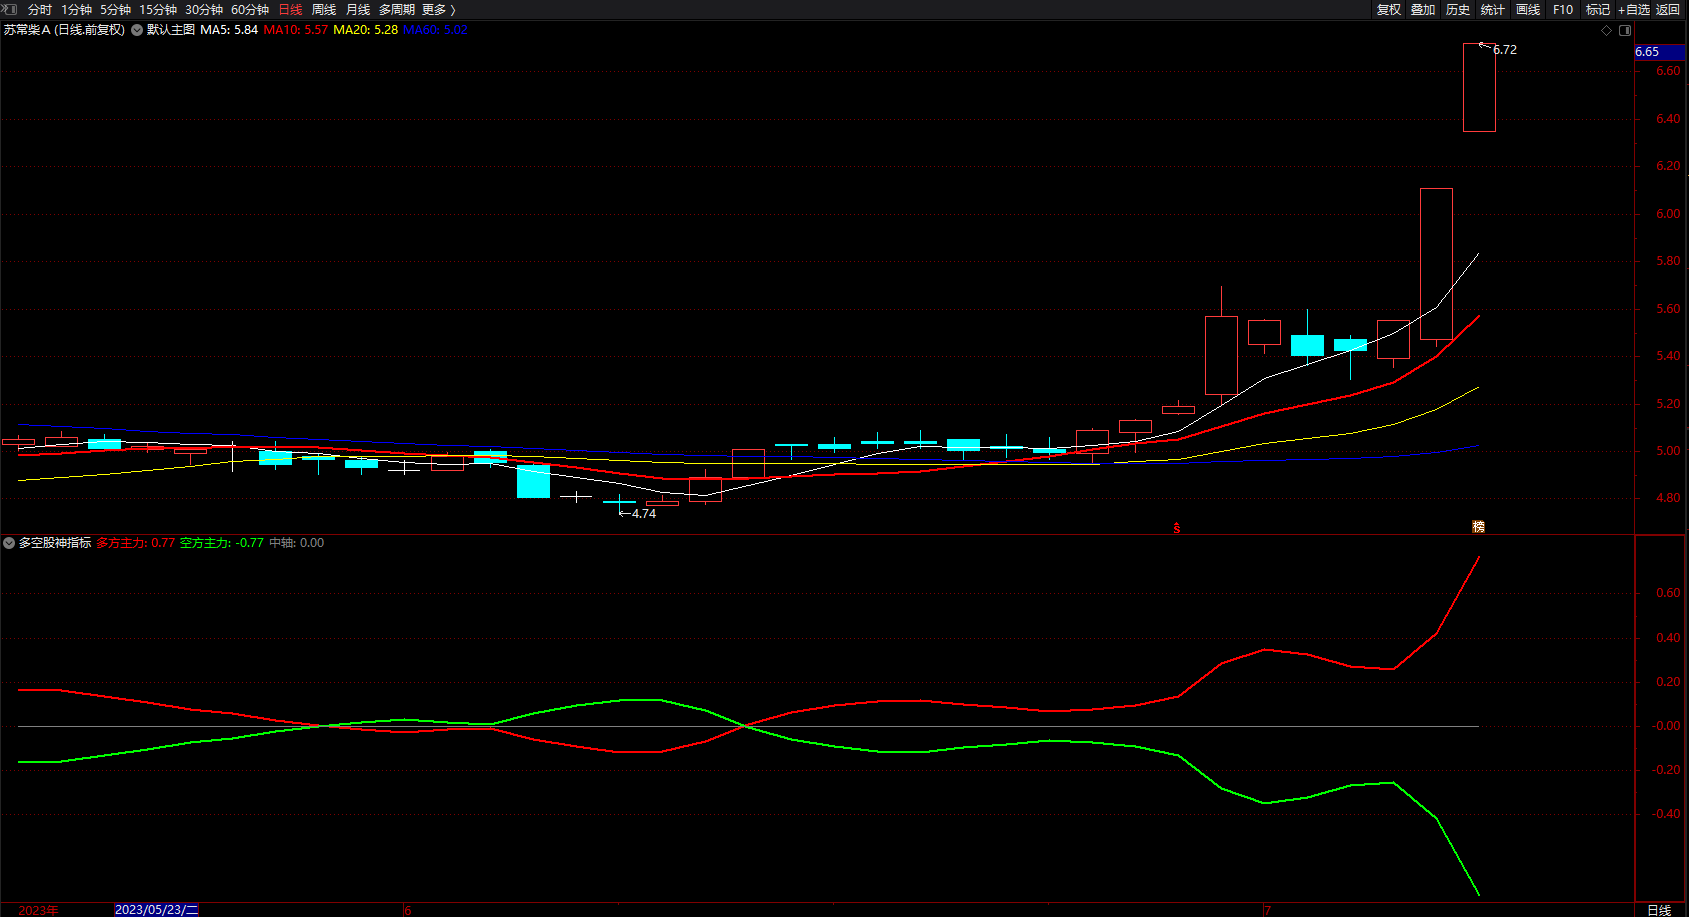Screen dimensions: 1689x917
Task: Click the MA20: 5.28 label
Action: (366, 30)
